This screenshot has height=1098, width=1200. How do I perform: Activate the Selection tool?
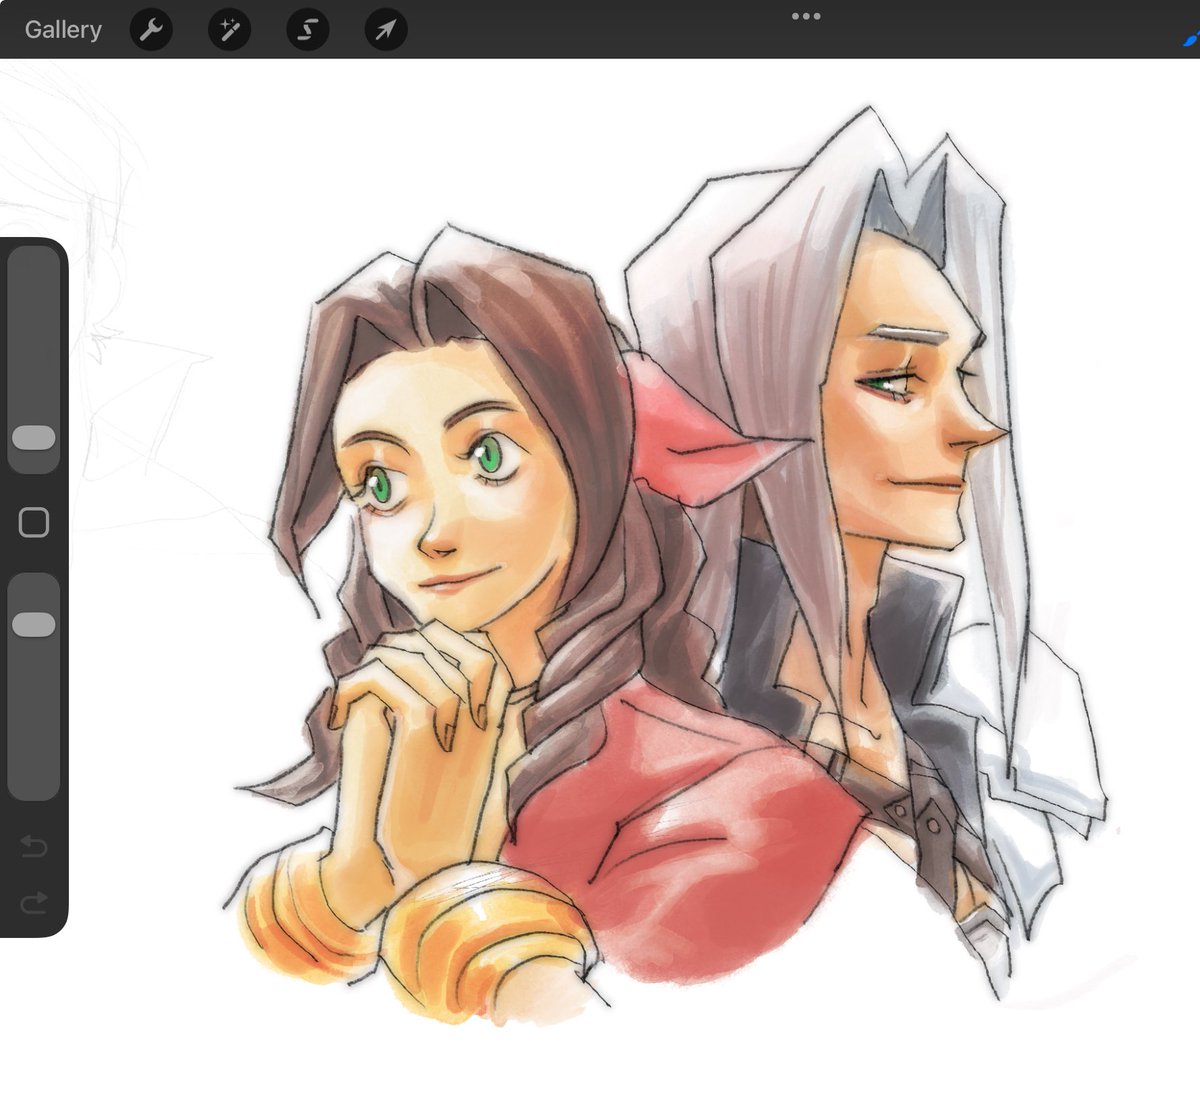[307, 30]
